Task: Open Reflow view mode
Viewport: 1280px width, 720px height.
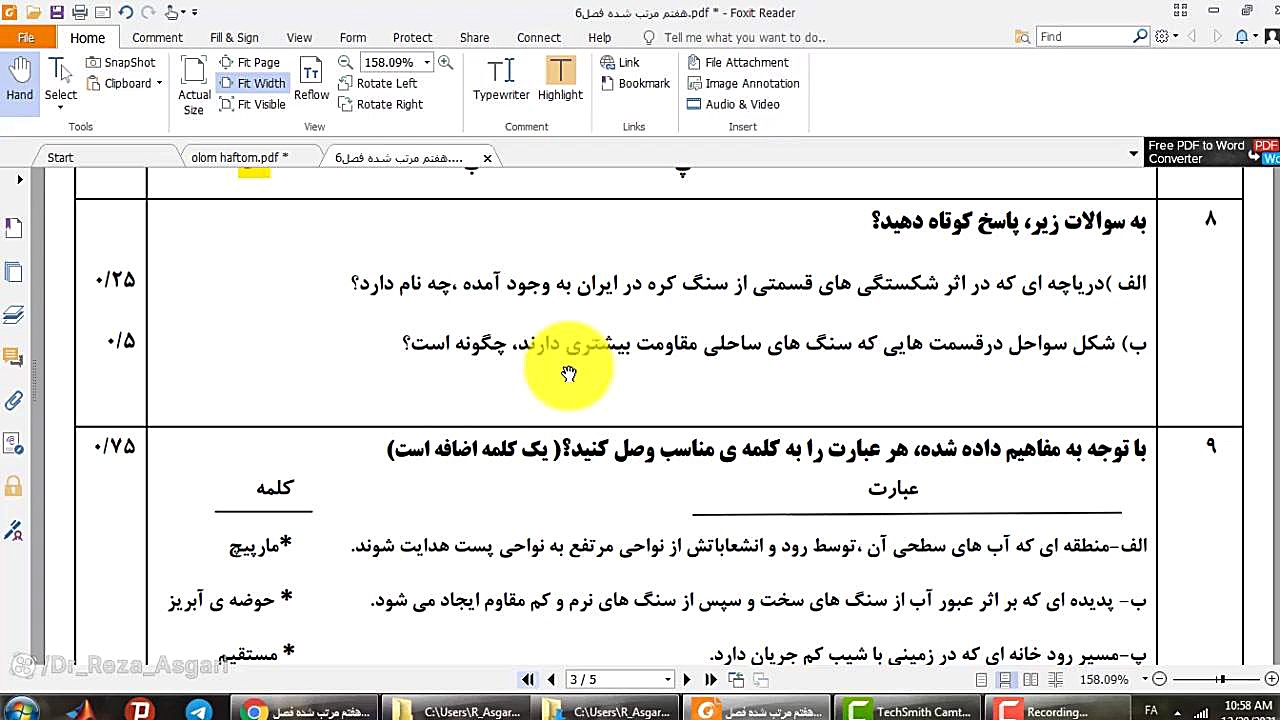Action: (x=311, y=79)
